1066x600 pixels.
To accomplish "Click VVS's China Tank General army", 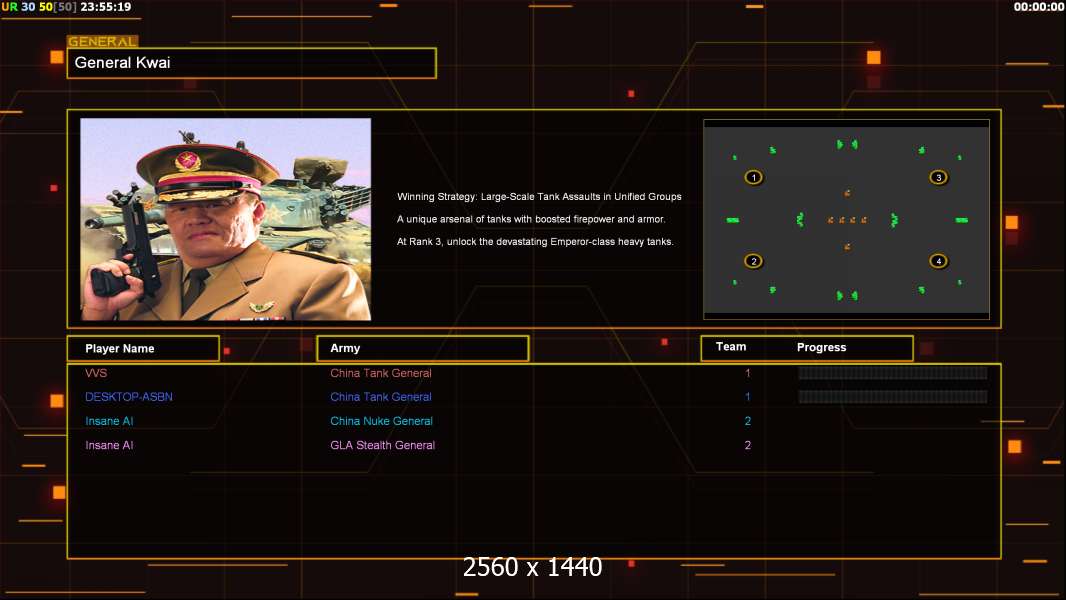I will (x=381, y=373).
